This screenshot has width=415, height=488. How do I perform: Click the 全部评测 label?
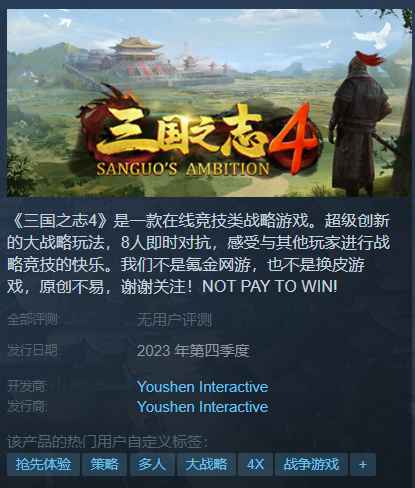(x=33, y=320)
